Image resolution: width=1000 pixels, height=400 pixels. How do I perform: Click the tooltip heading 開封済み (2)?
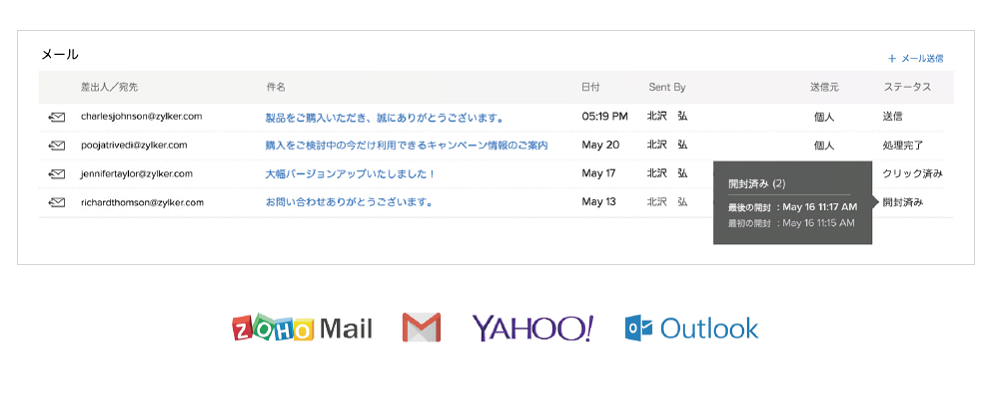point(757,184)
